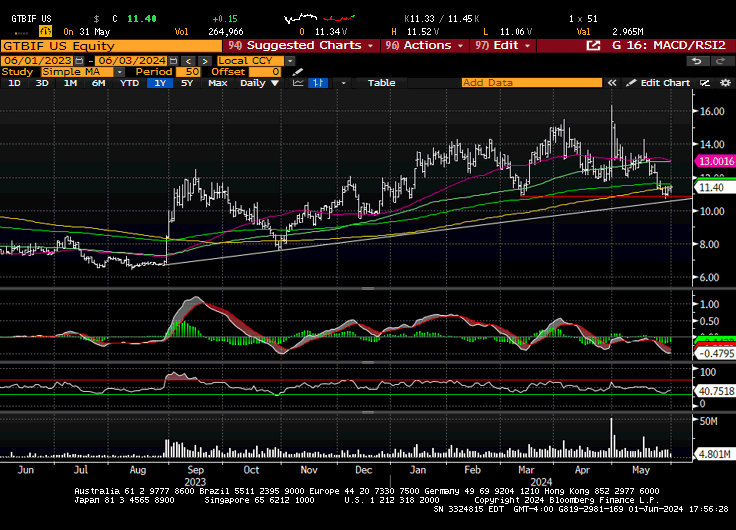
Task: Click the Period field showing 50
Action: coord(189,72)
